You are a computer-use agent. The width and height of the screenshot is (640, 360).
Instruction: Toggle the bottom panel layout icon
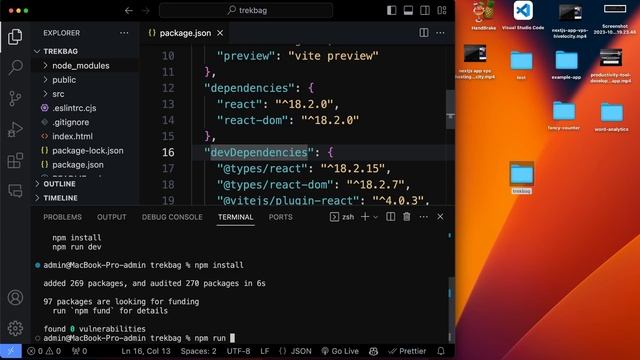tap(408, 10)
